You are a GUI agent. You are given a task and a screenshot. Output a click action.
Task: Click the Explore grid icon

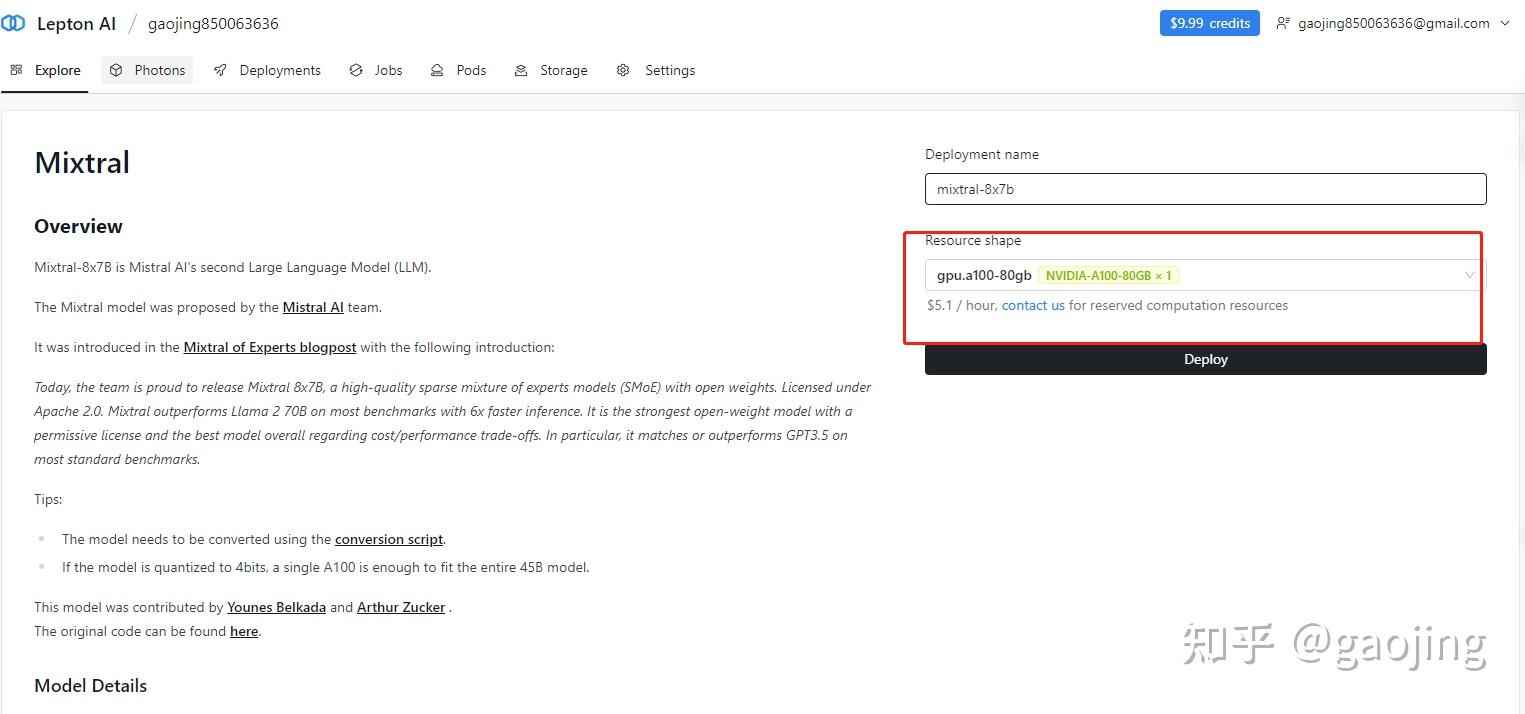[x=16, y=70]
